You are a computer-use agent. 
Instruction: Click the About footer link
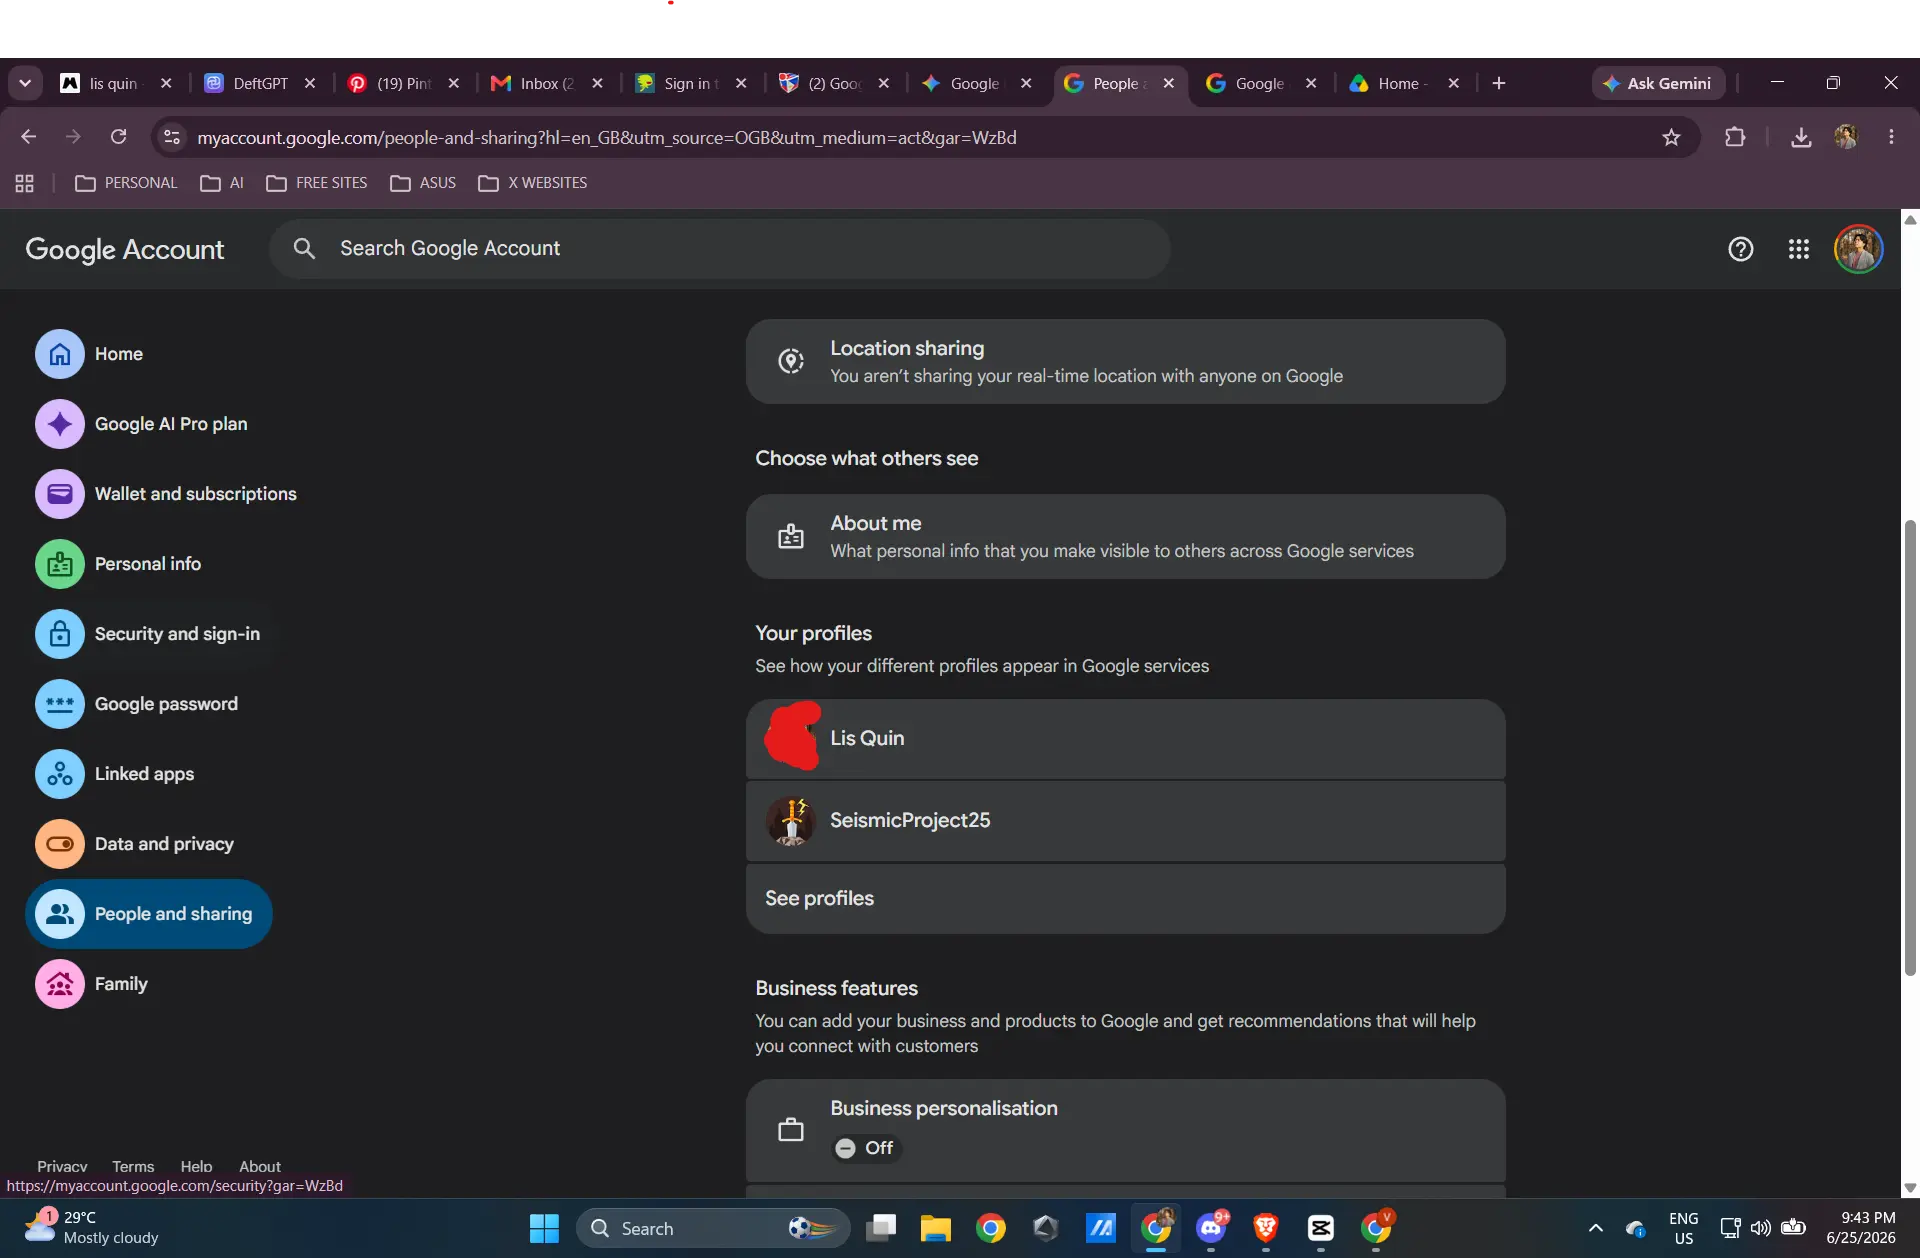point(260,1166)
